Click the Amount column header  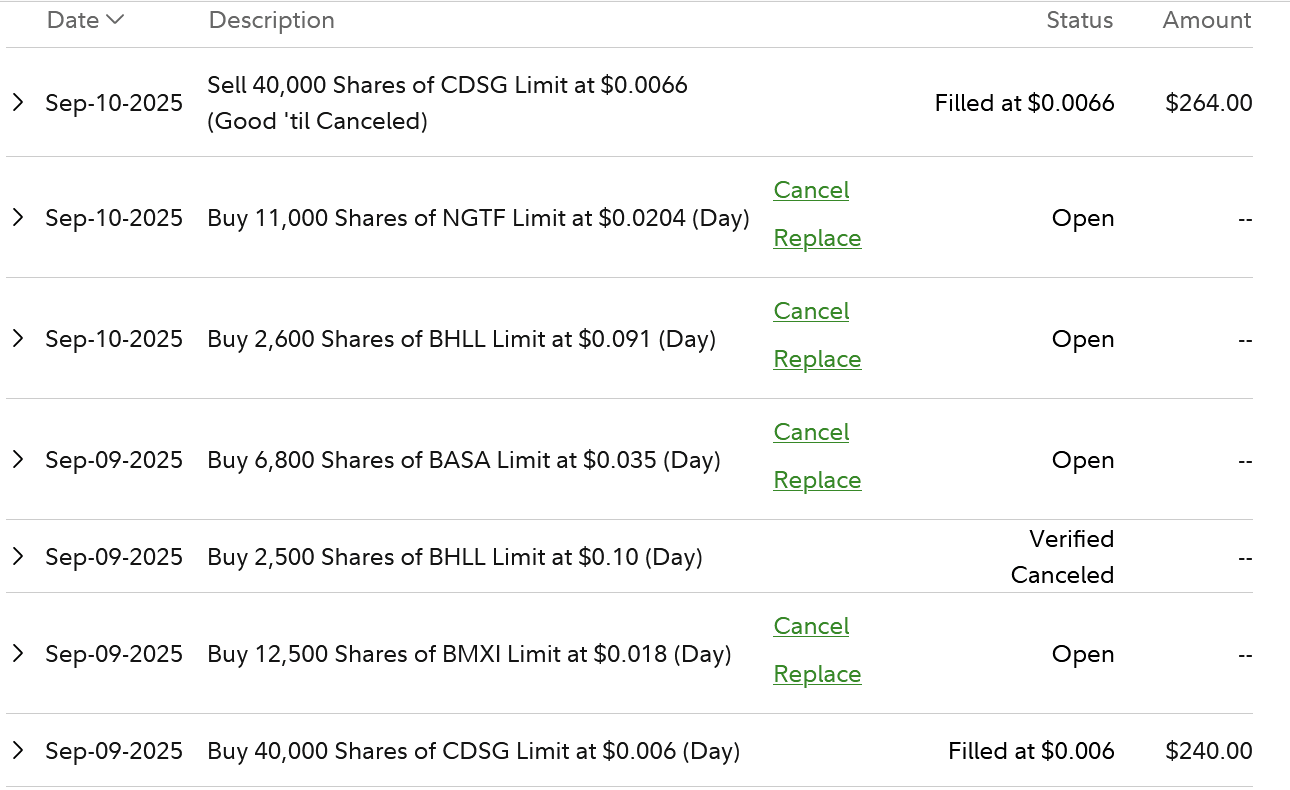tap(1206, 20)
